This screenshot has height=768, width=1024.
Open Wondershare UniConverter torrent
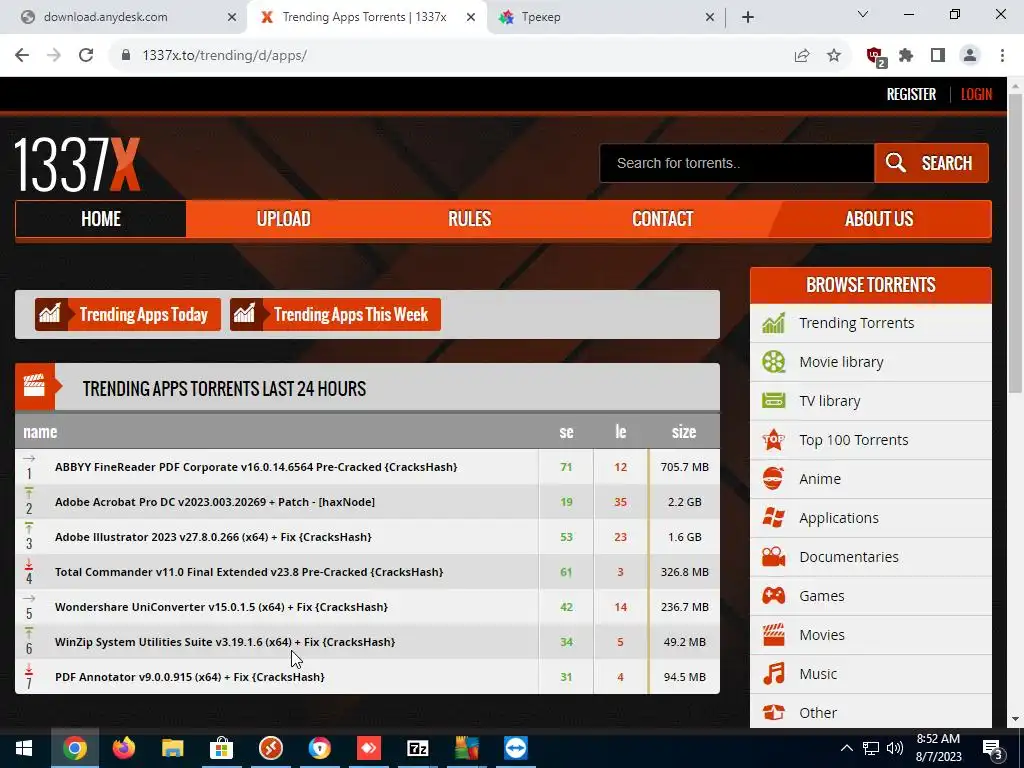pyautogui.click(x=221, y=607)
